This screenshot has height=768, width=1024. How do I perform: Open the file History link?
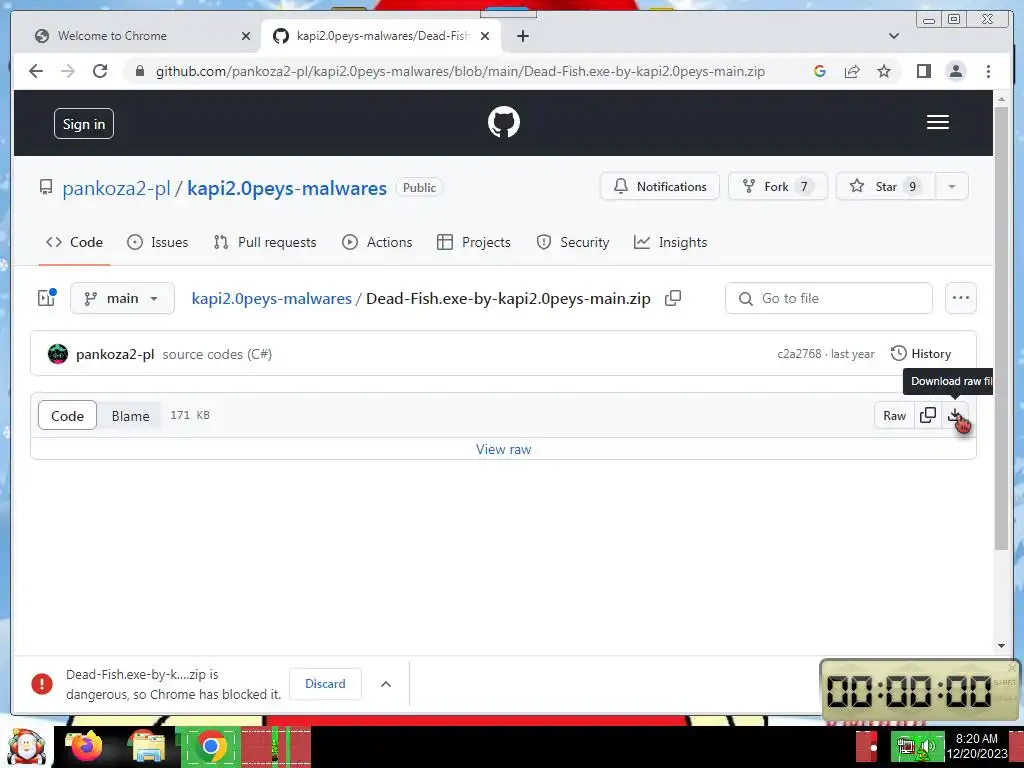[921, 354]
